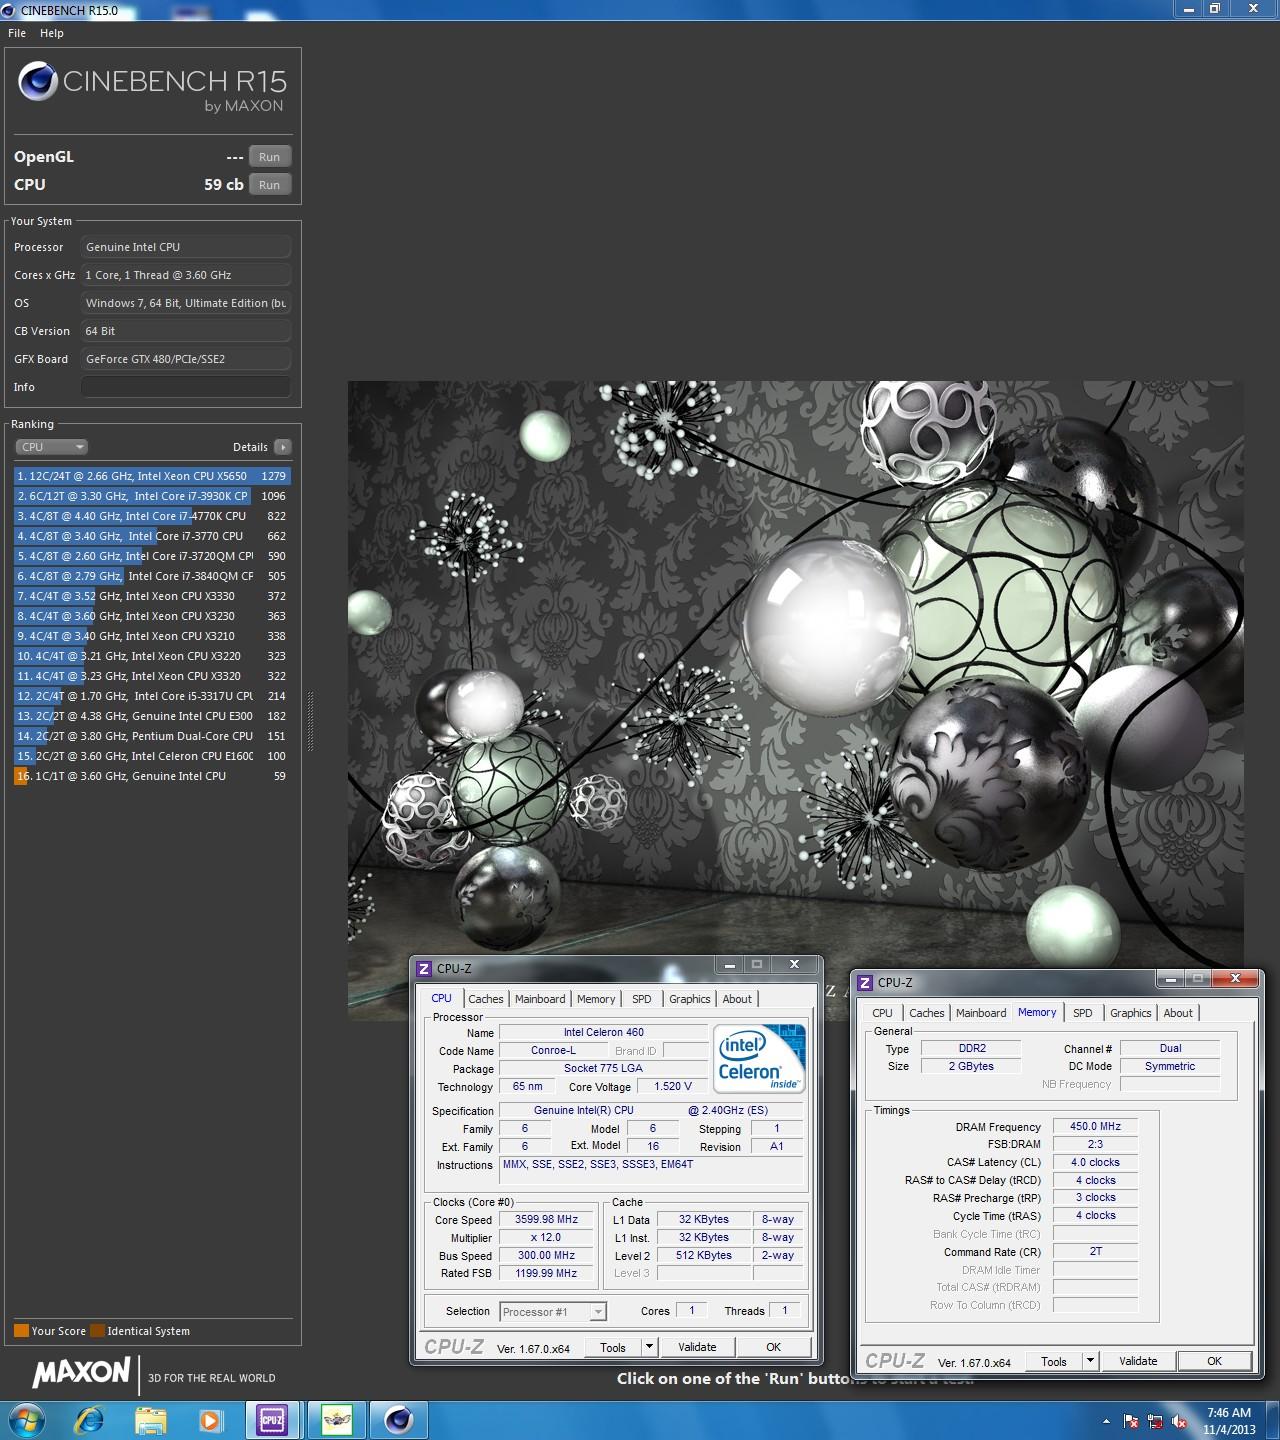Select ranking row Core i7-3720QM
The height and width of the screenshot is (1440, 1280).
click(x=152, y=556)
